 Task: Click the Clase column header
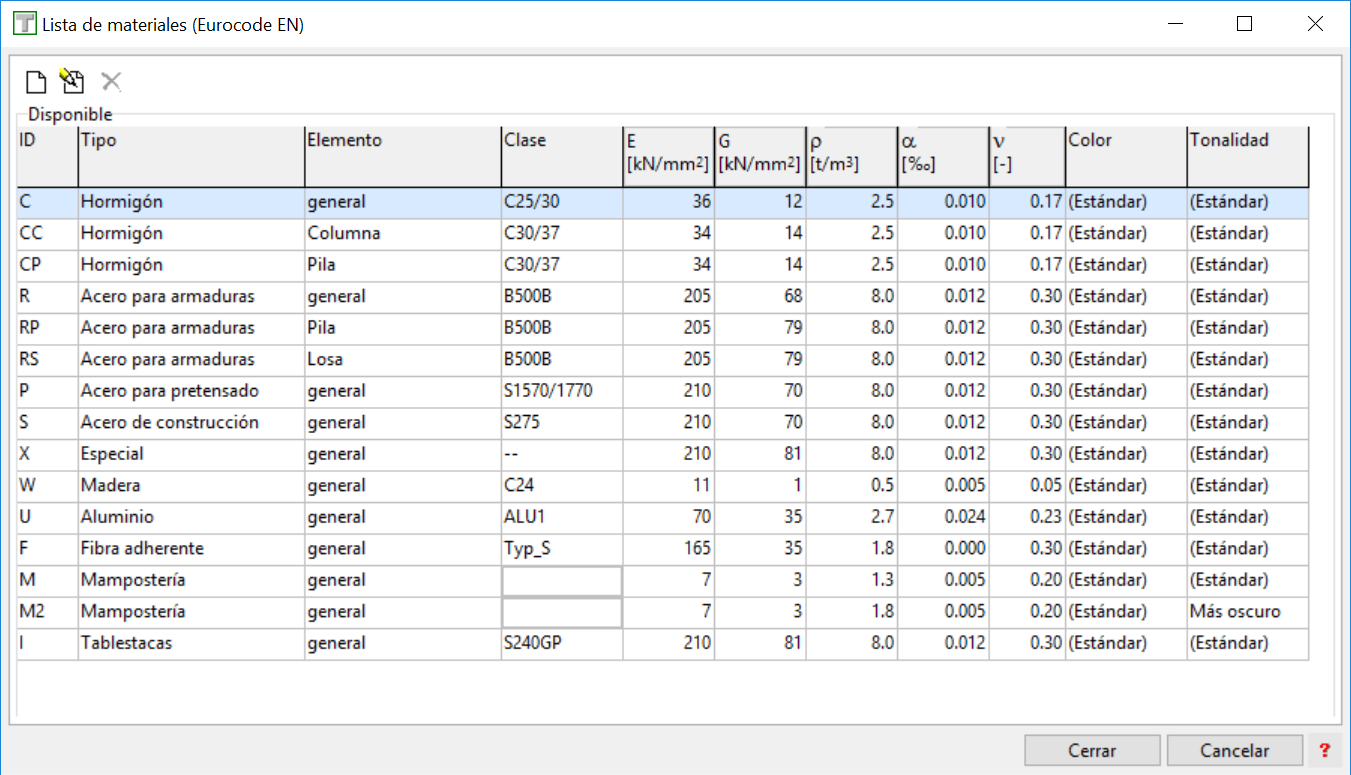pos(561,155)
